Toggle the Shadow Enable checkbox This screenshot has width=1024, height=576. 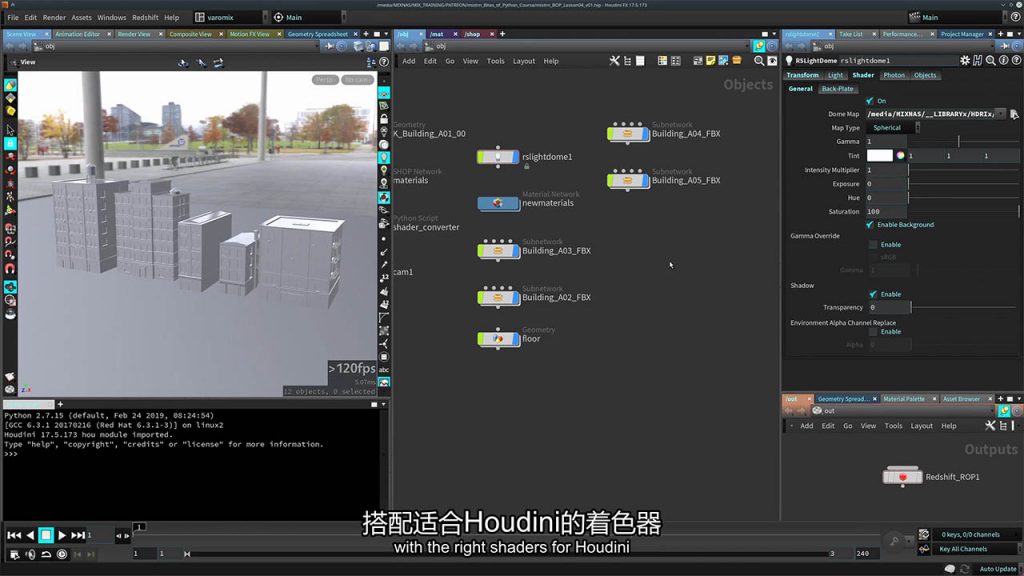click(x=873, y=294)
